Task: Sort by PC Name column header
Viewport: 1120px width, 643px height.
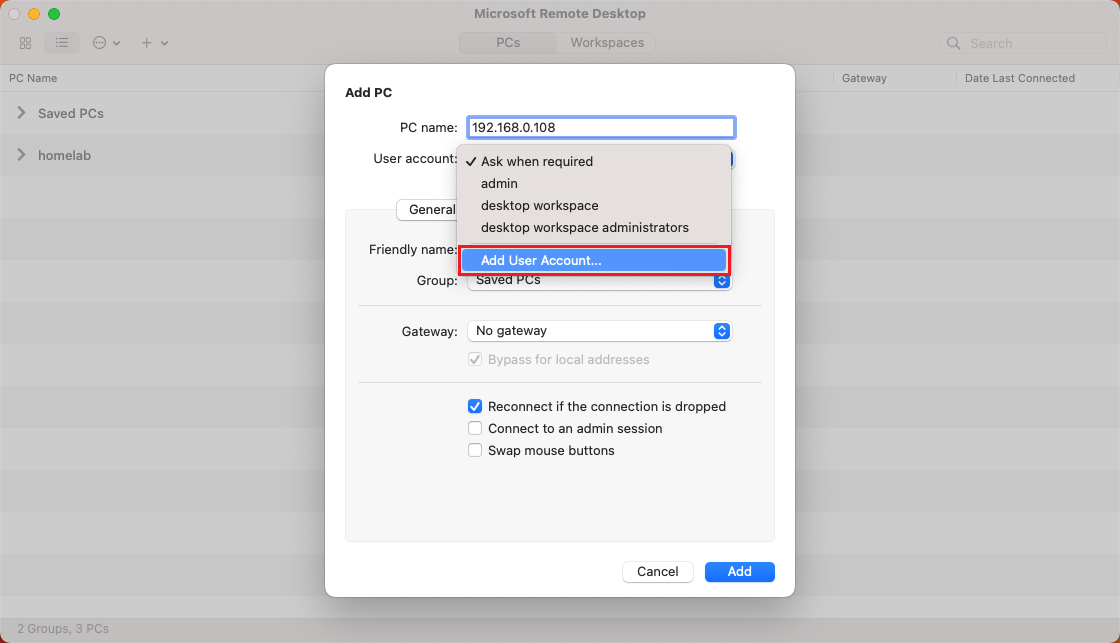Action: point(33,79)
